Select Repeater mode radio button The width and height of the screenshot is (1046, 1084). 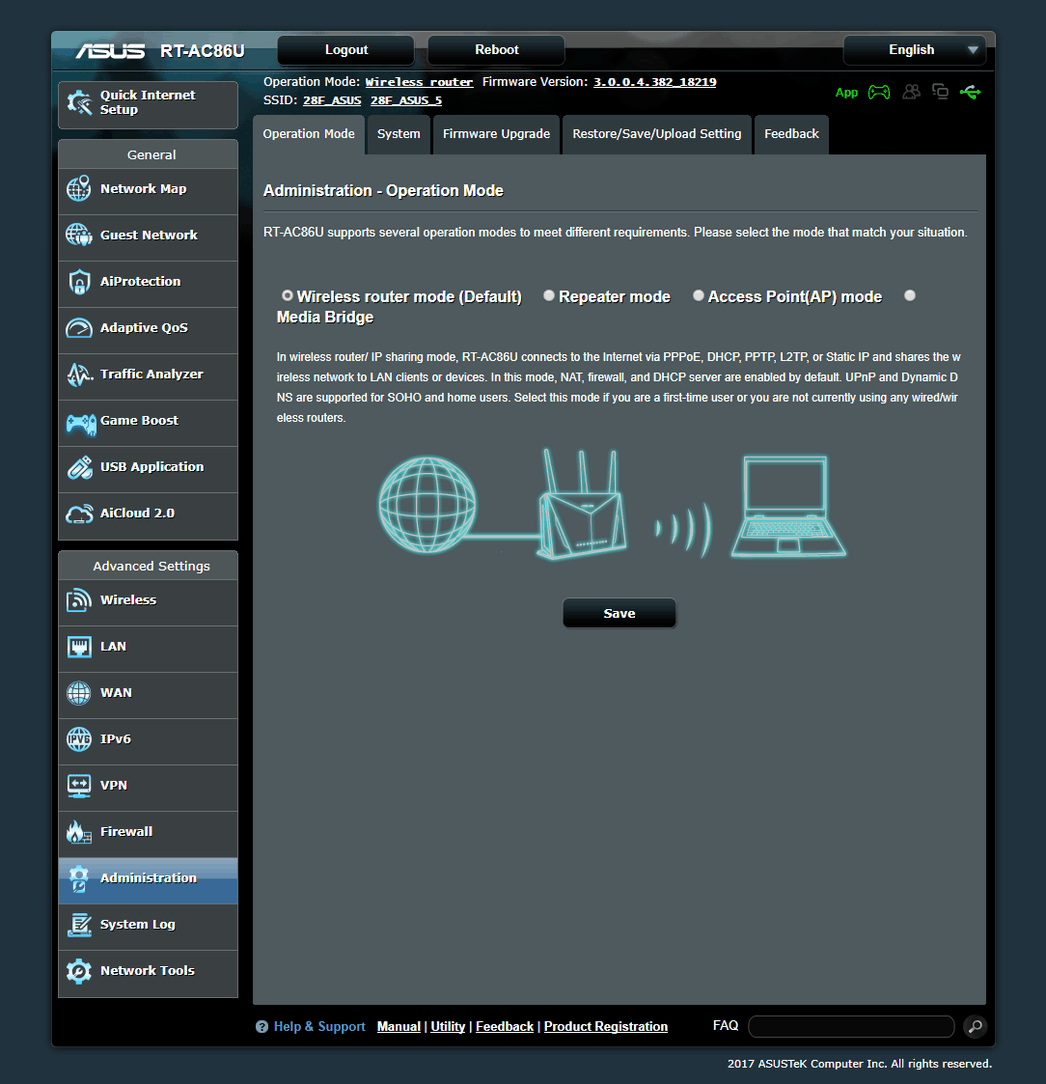point(549,296)
